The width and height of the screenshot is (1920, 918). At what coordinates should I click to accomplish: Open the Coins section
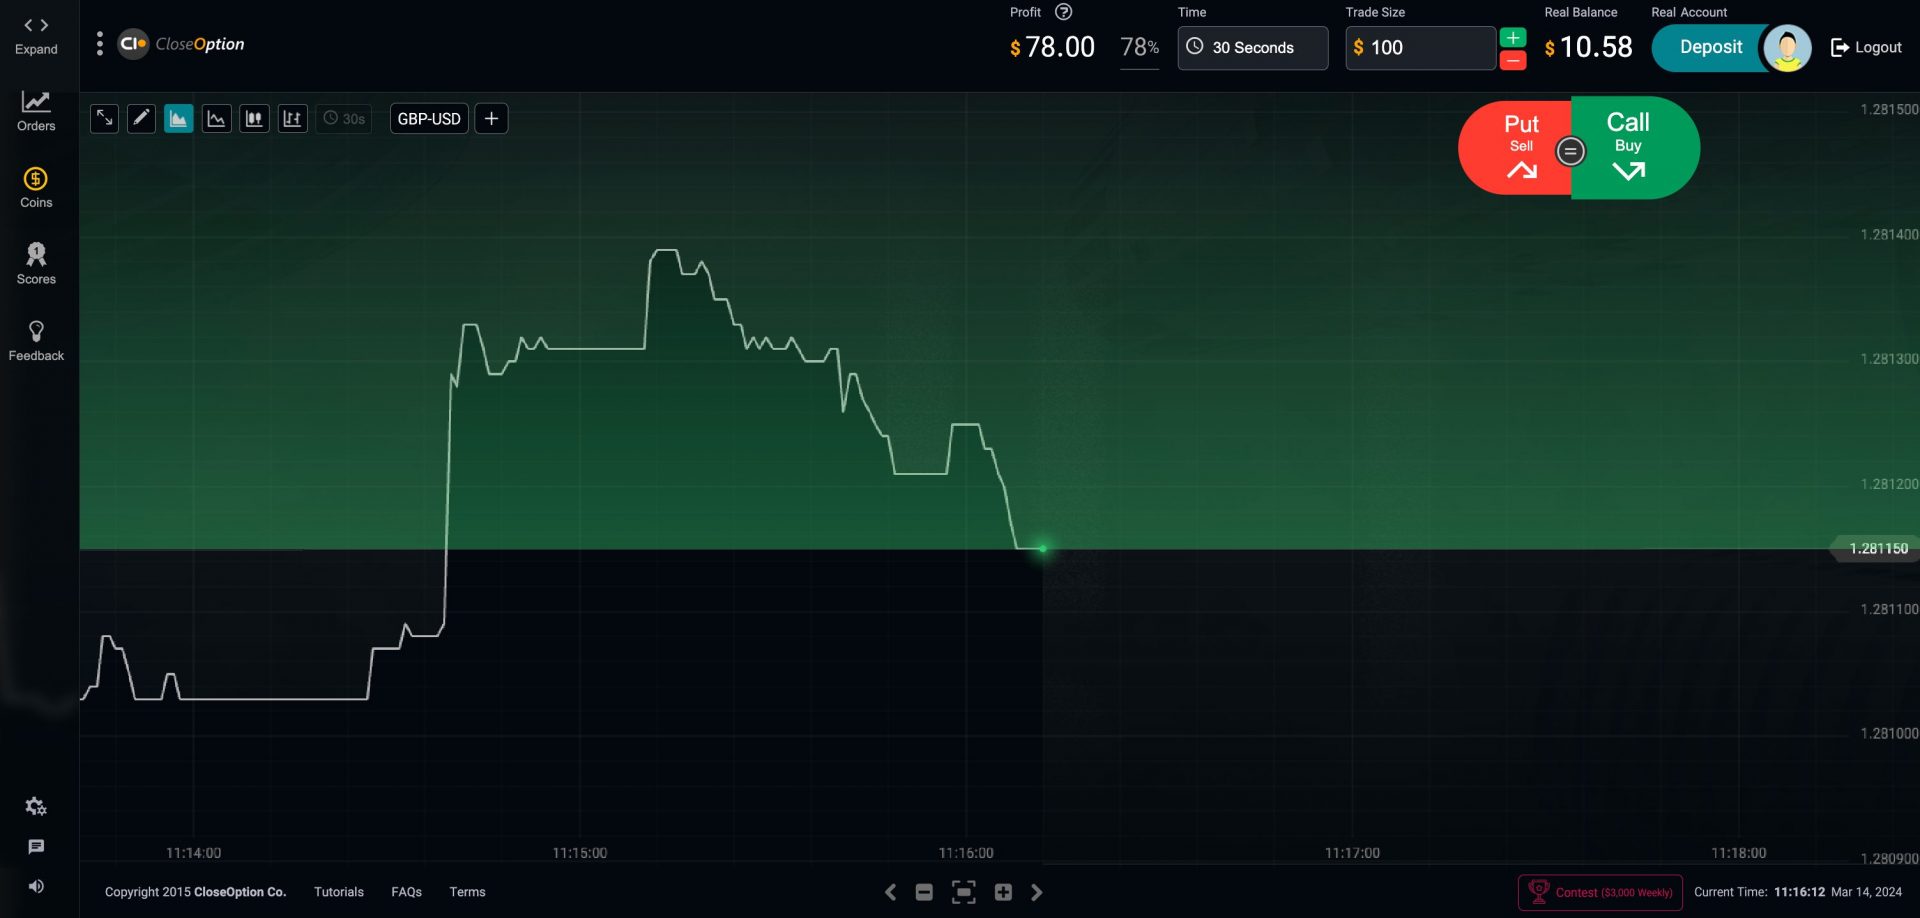36,188
